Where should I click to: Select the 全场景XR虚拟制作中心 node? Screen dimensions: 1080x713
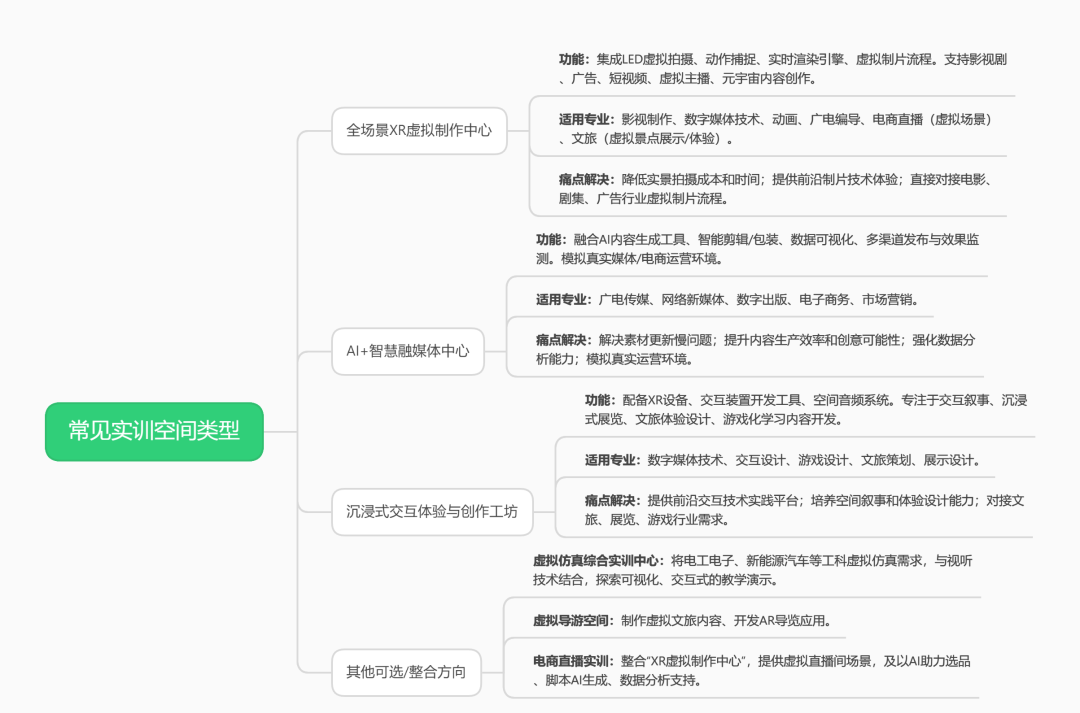point(419,131)
